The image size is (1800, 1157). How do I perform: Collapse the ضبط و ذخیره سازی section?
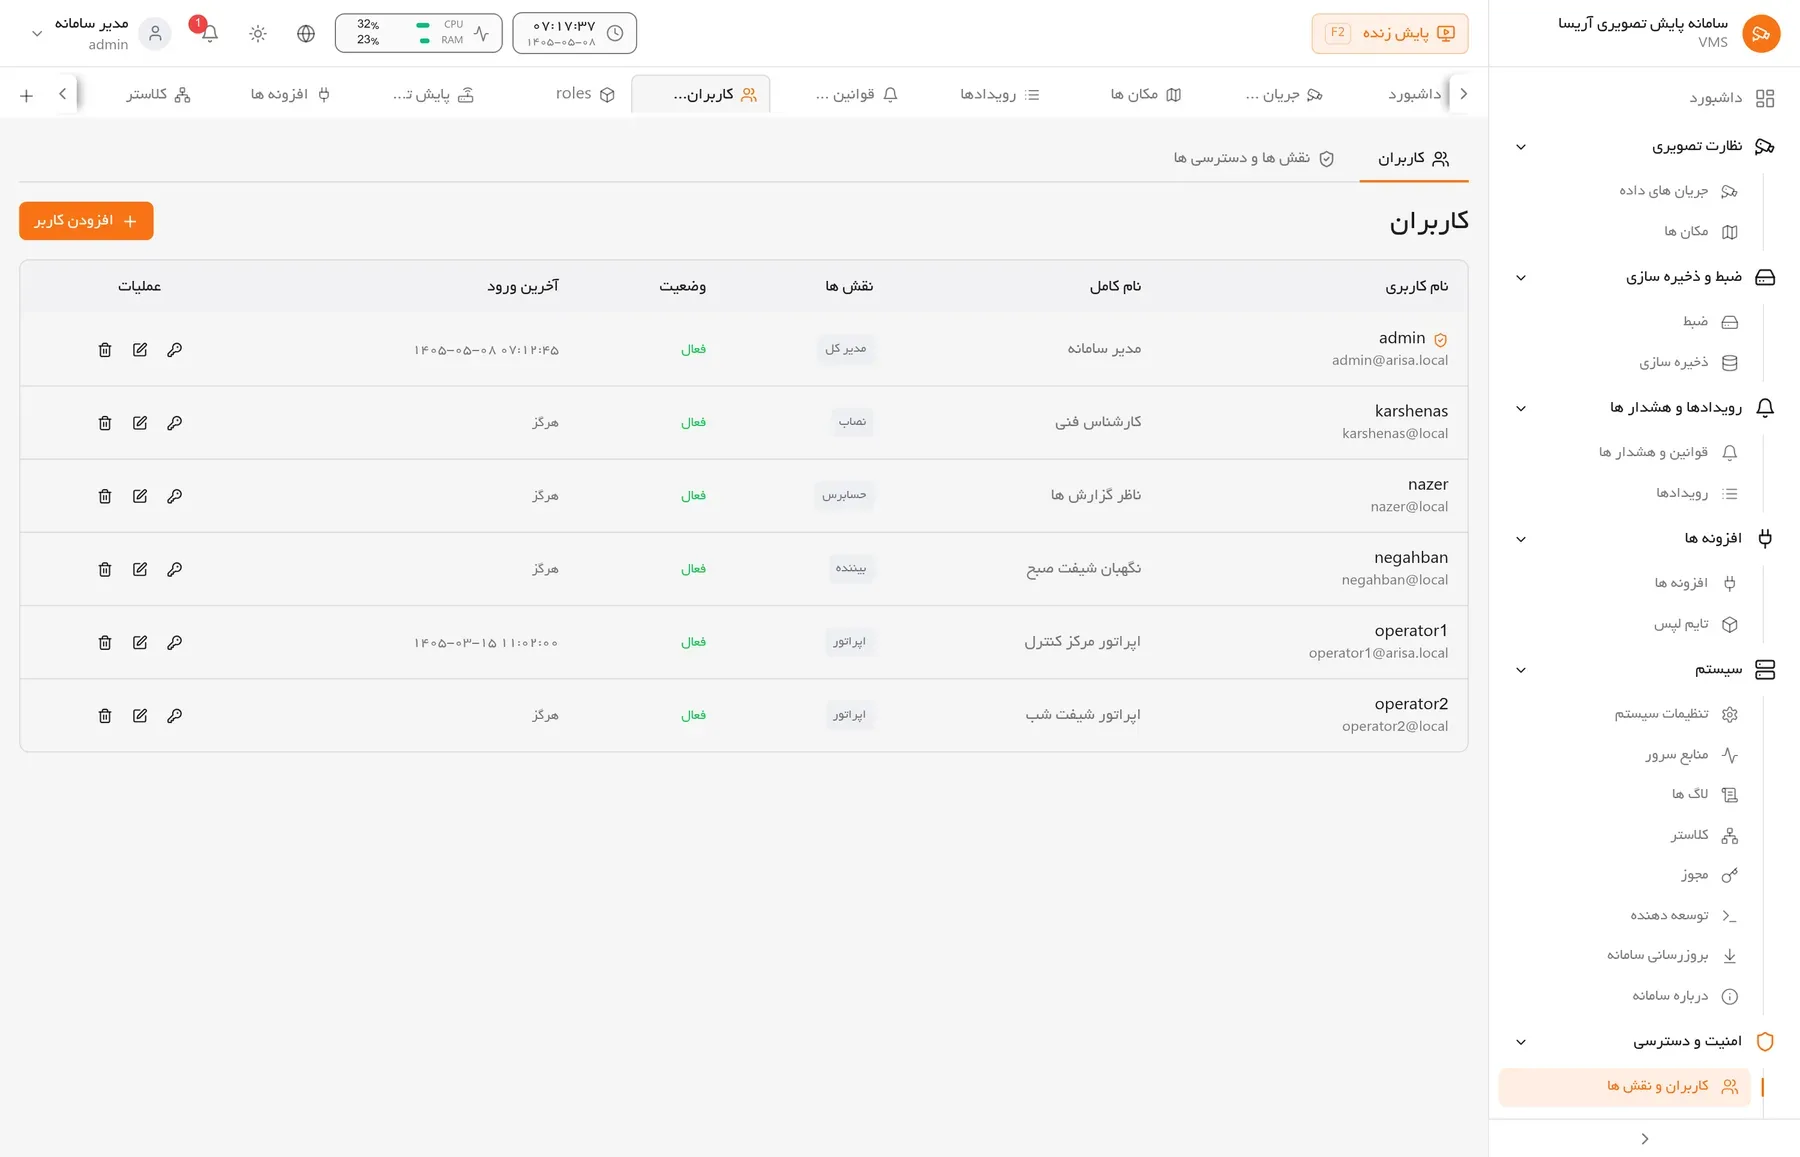1521,278
